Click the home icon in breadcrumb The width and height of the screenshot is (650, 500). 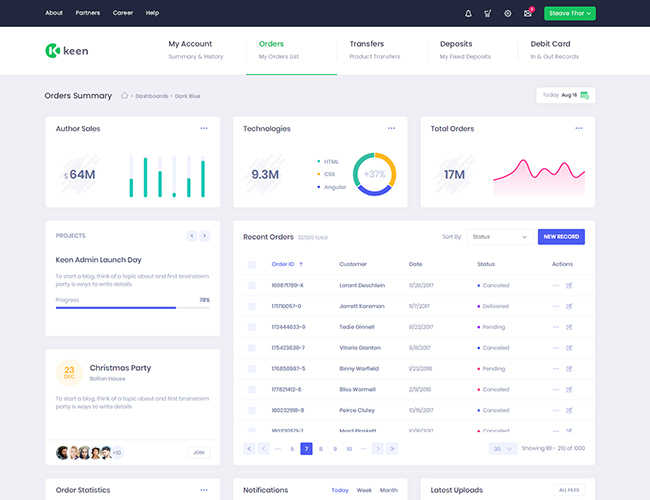pos(124,96)
